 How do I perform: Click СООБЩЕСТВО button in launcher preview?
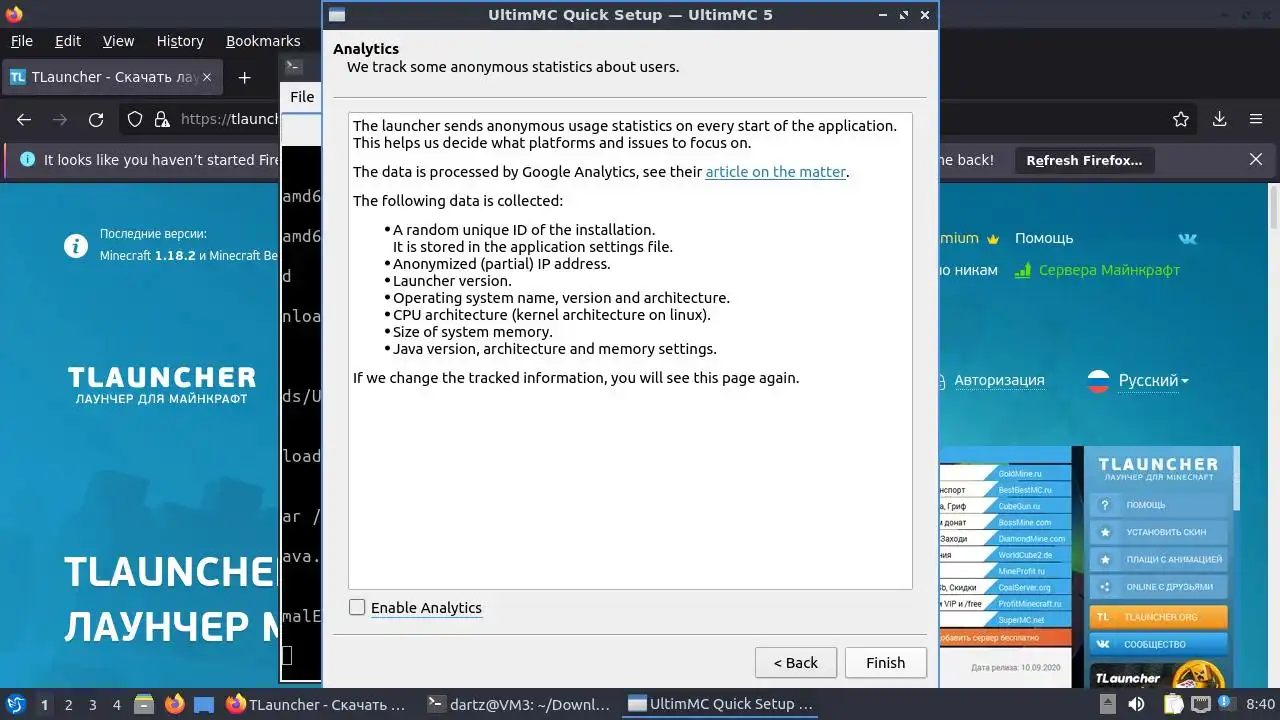coord(1158,644)
